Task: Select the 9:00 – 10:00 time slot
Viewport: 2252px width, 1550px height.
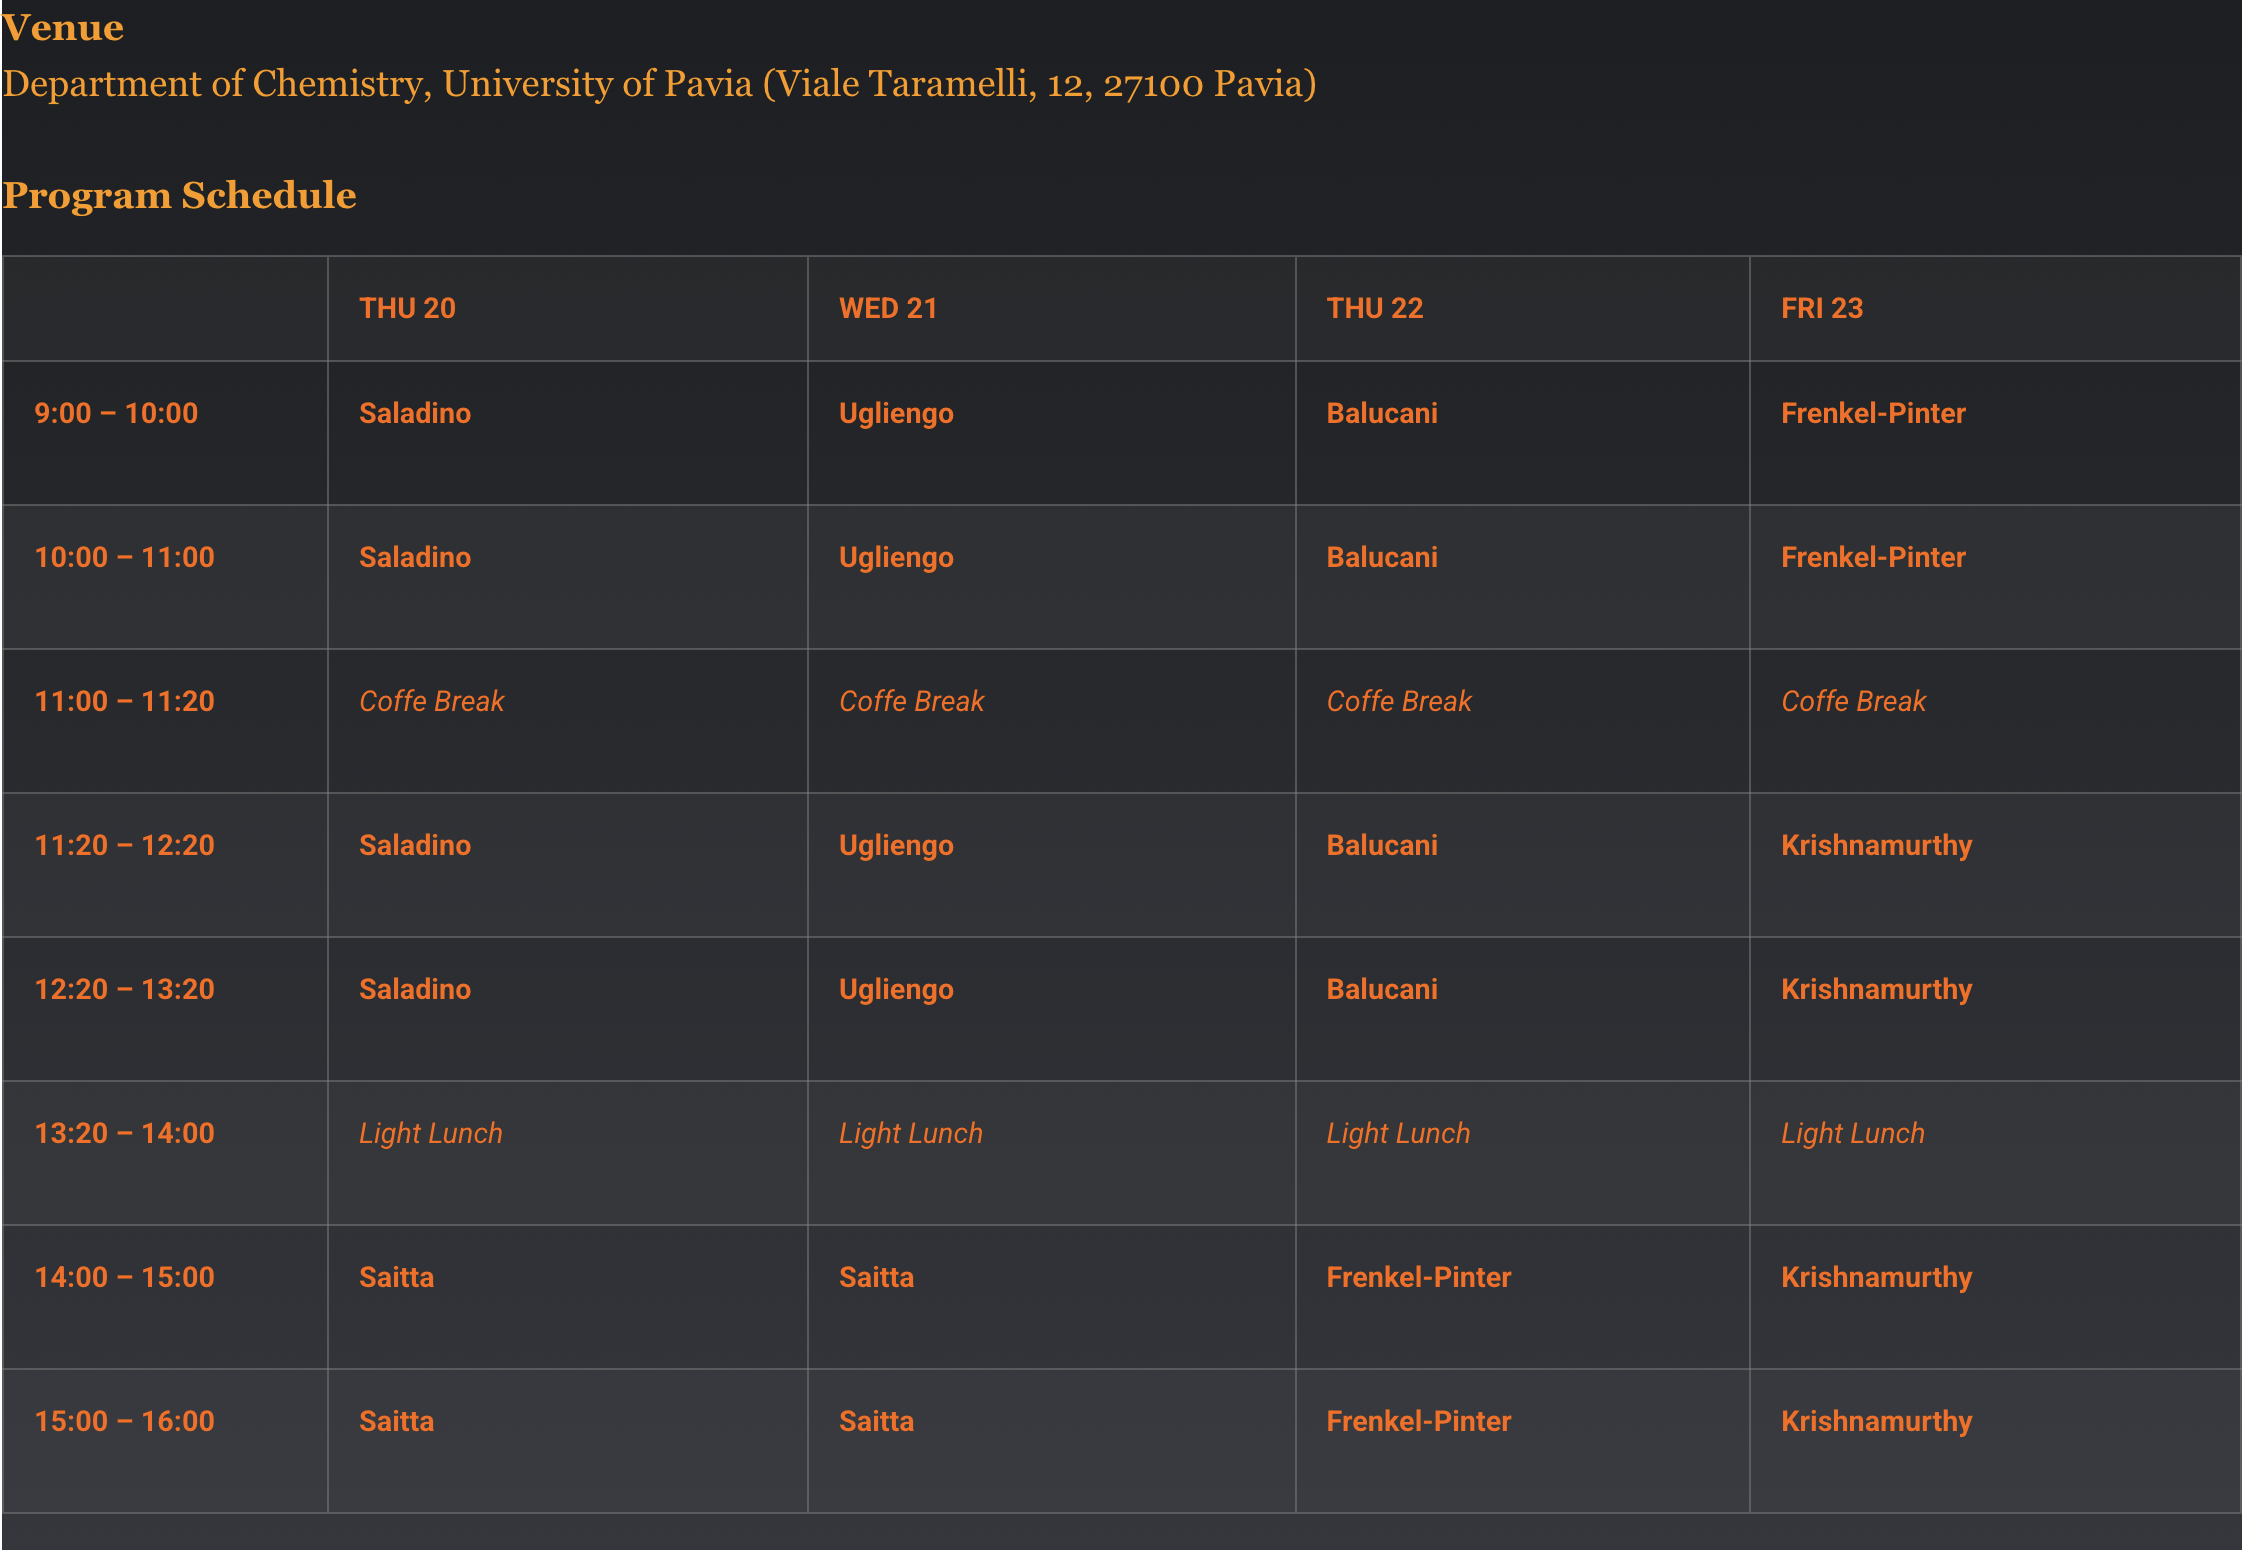Action: click(116, 413)
